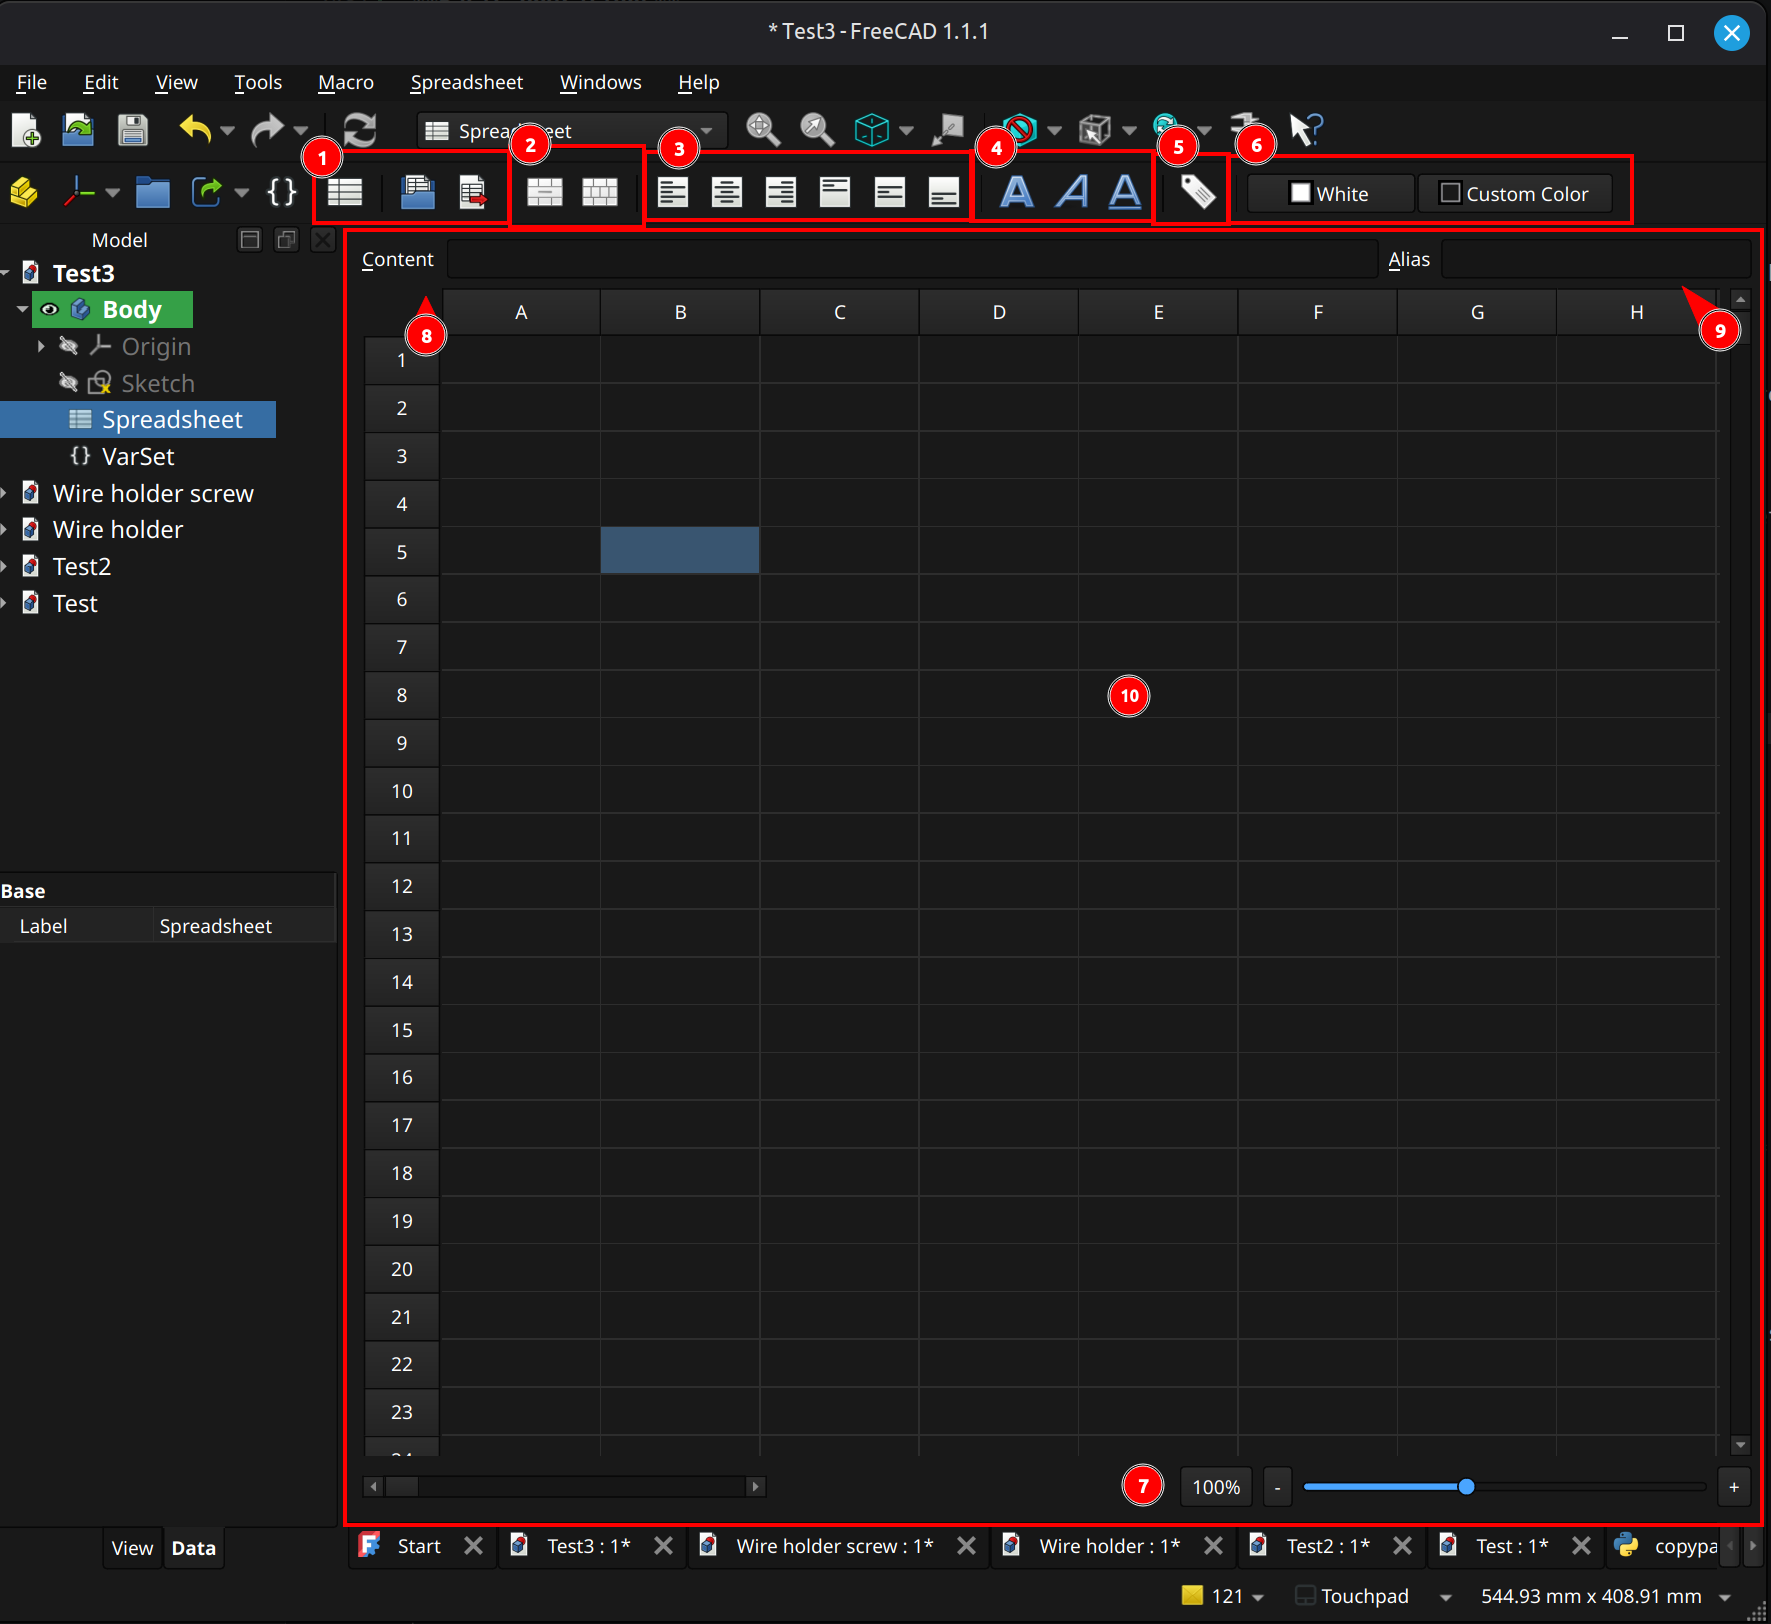The height and width of the screenshot is (1624, 1771).
Task: Set the cell alias with the tag icon
Action: 1198,192
